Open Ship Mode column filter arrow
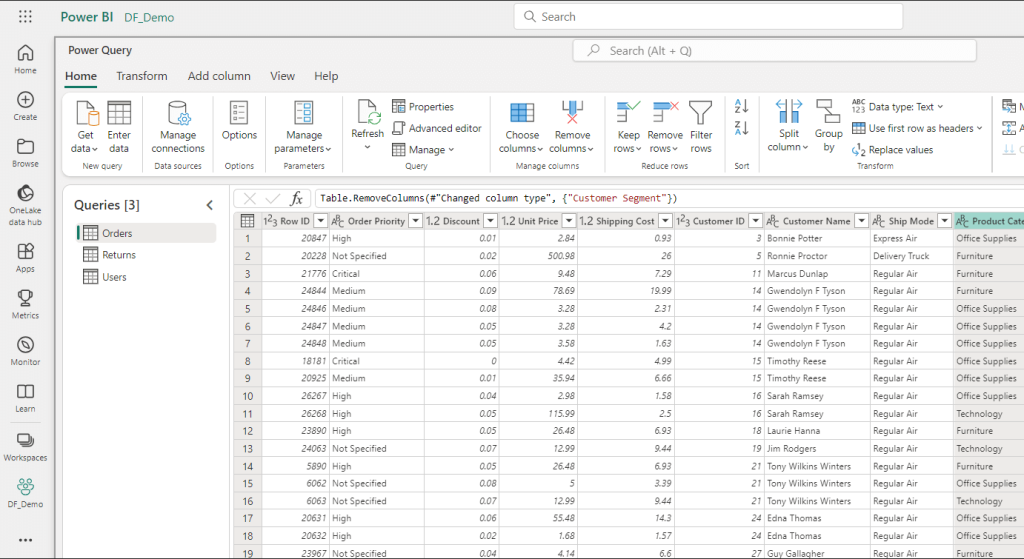This screenshot has height=559, width=1024. point(944,221)
